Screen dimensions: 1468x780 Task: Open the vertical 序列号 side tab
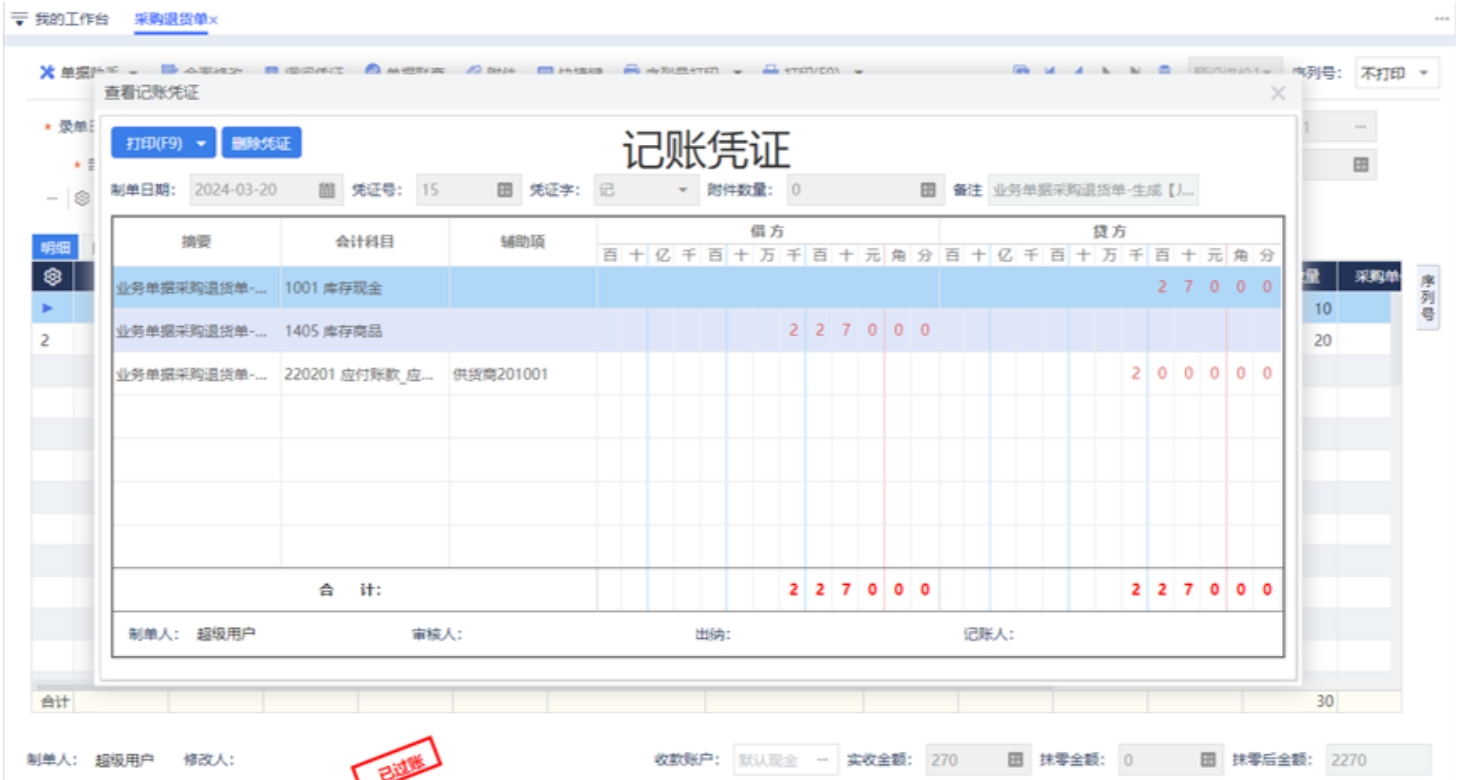tap(1428, 298)
